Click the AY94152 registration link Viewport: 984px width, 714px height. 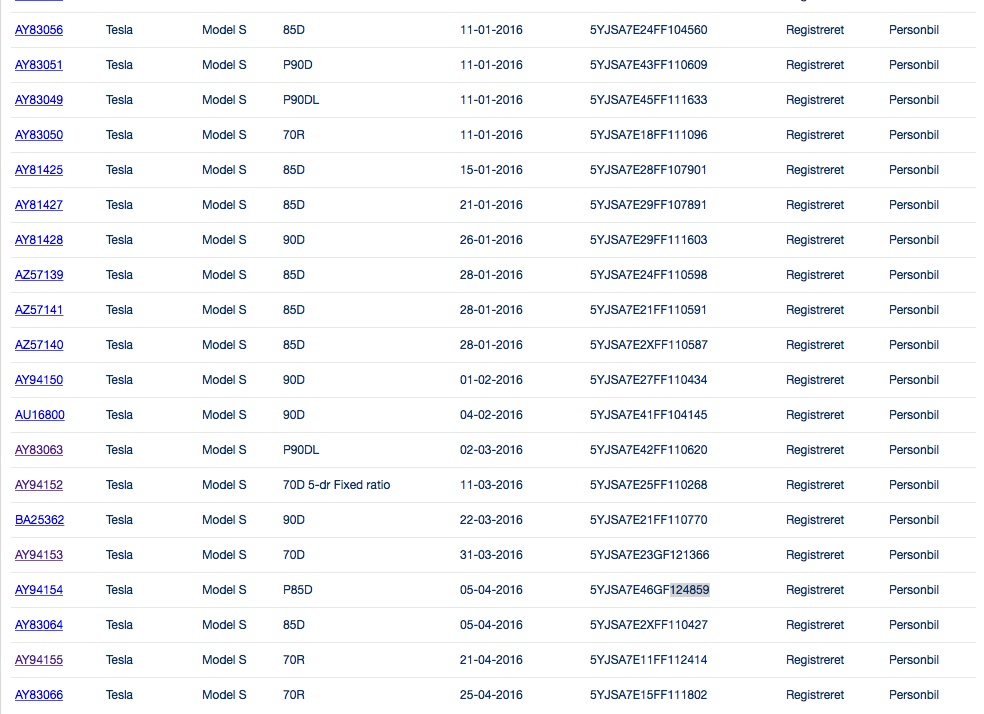pyautogui.click(x=39, y=485)
